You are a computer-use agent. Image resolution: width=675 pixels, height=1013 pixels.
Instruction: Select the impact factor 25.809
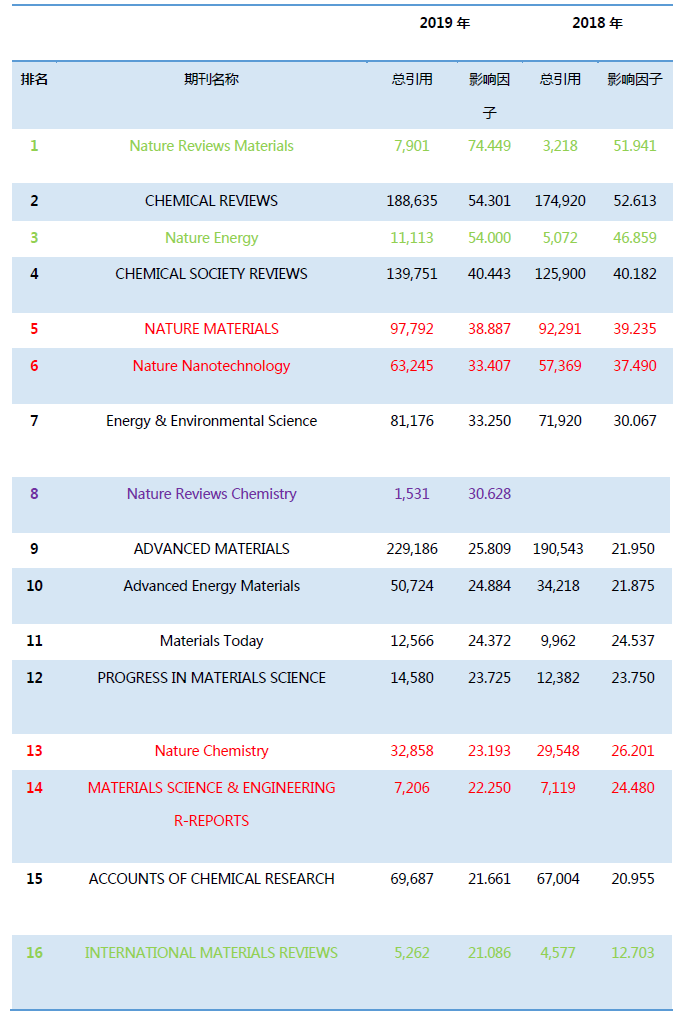pyautogui.click(x=489, y=549)
